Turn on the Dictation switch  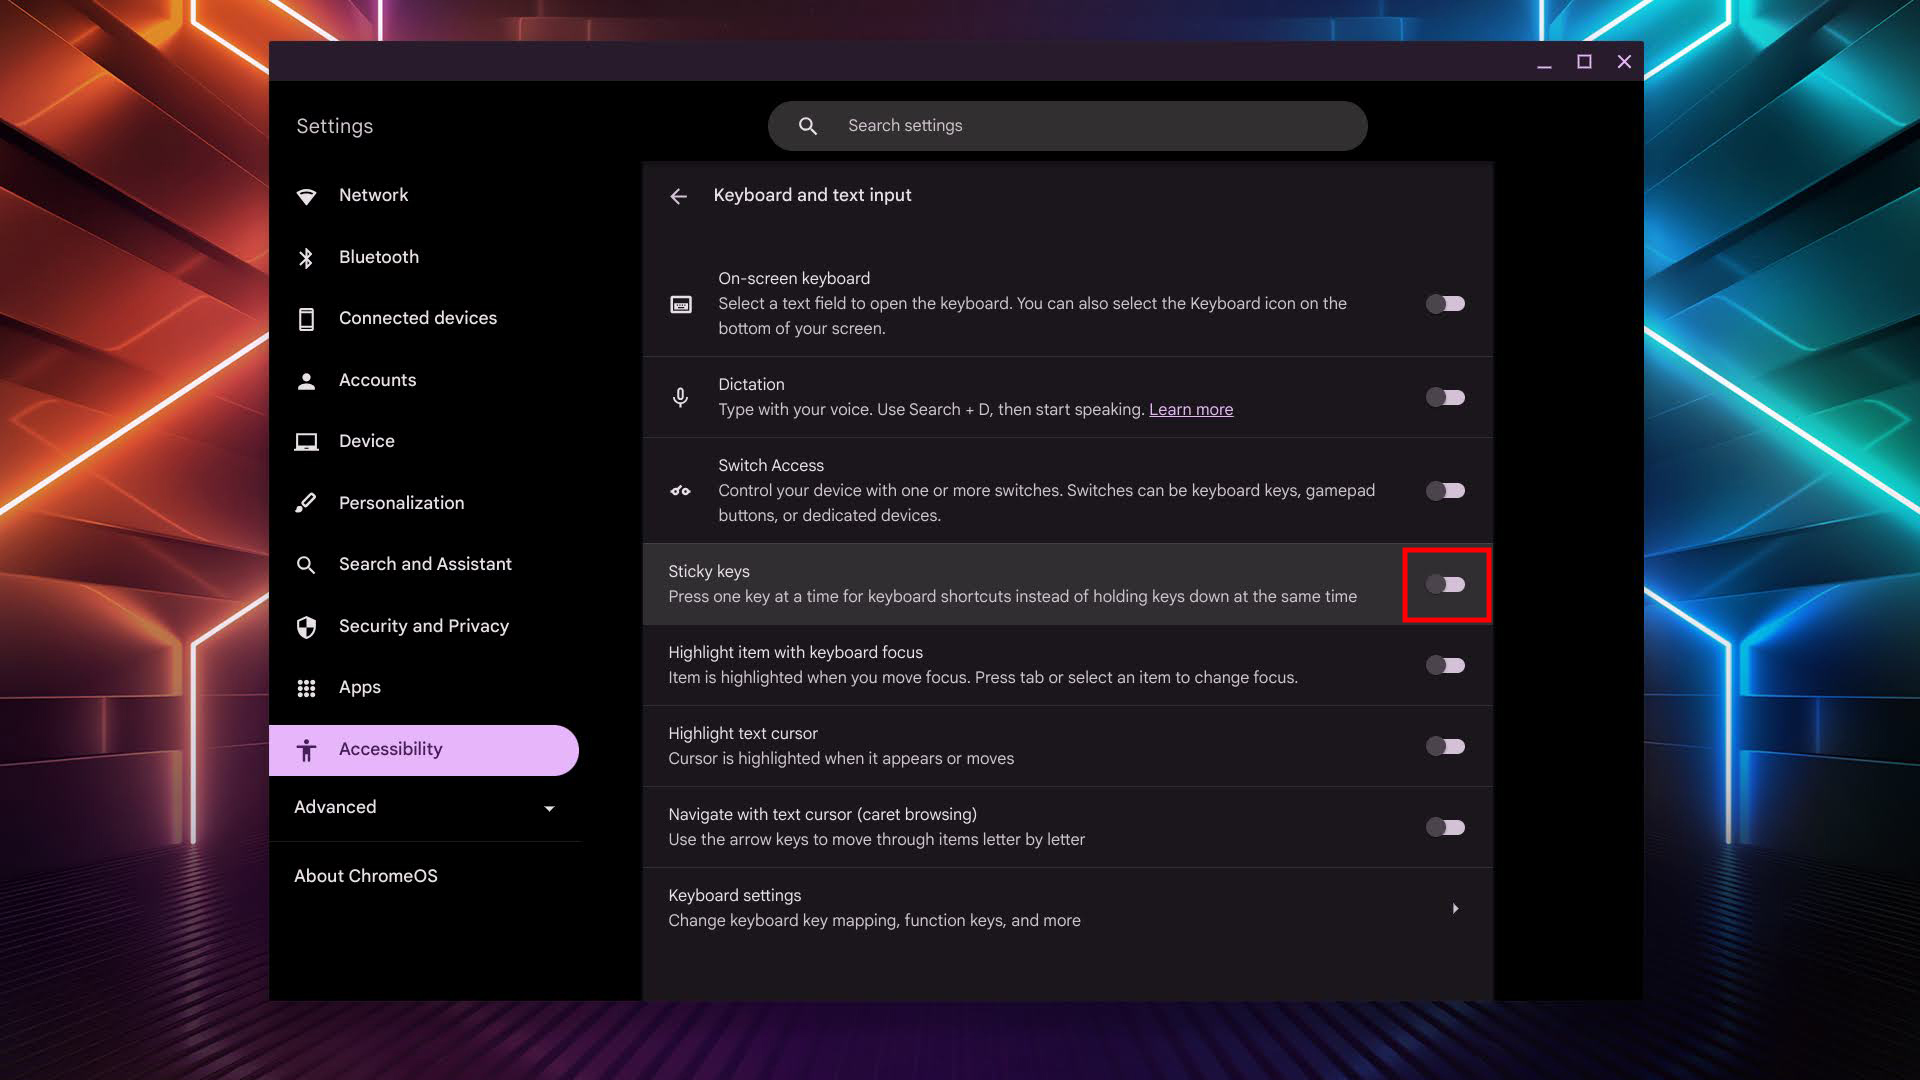click(x=1445, y=398)
